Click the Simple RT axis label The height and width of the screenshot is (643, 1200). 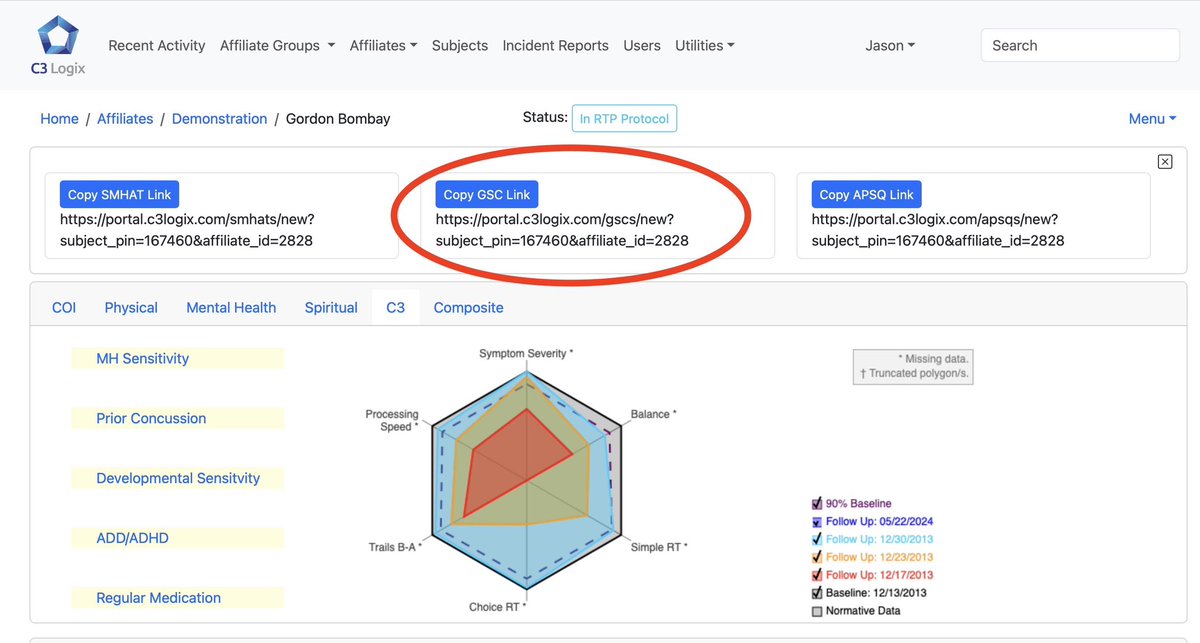(659, 547)
